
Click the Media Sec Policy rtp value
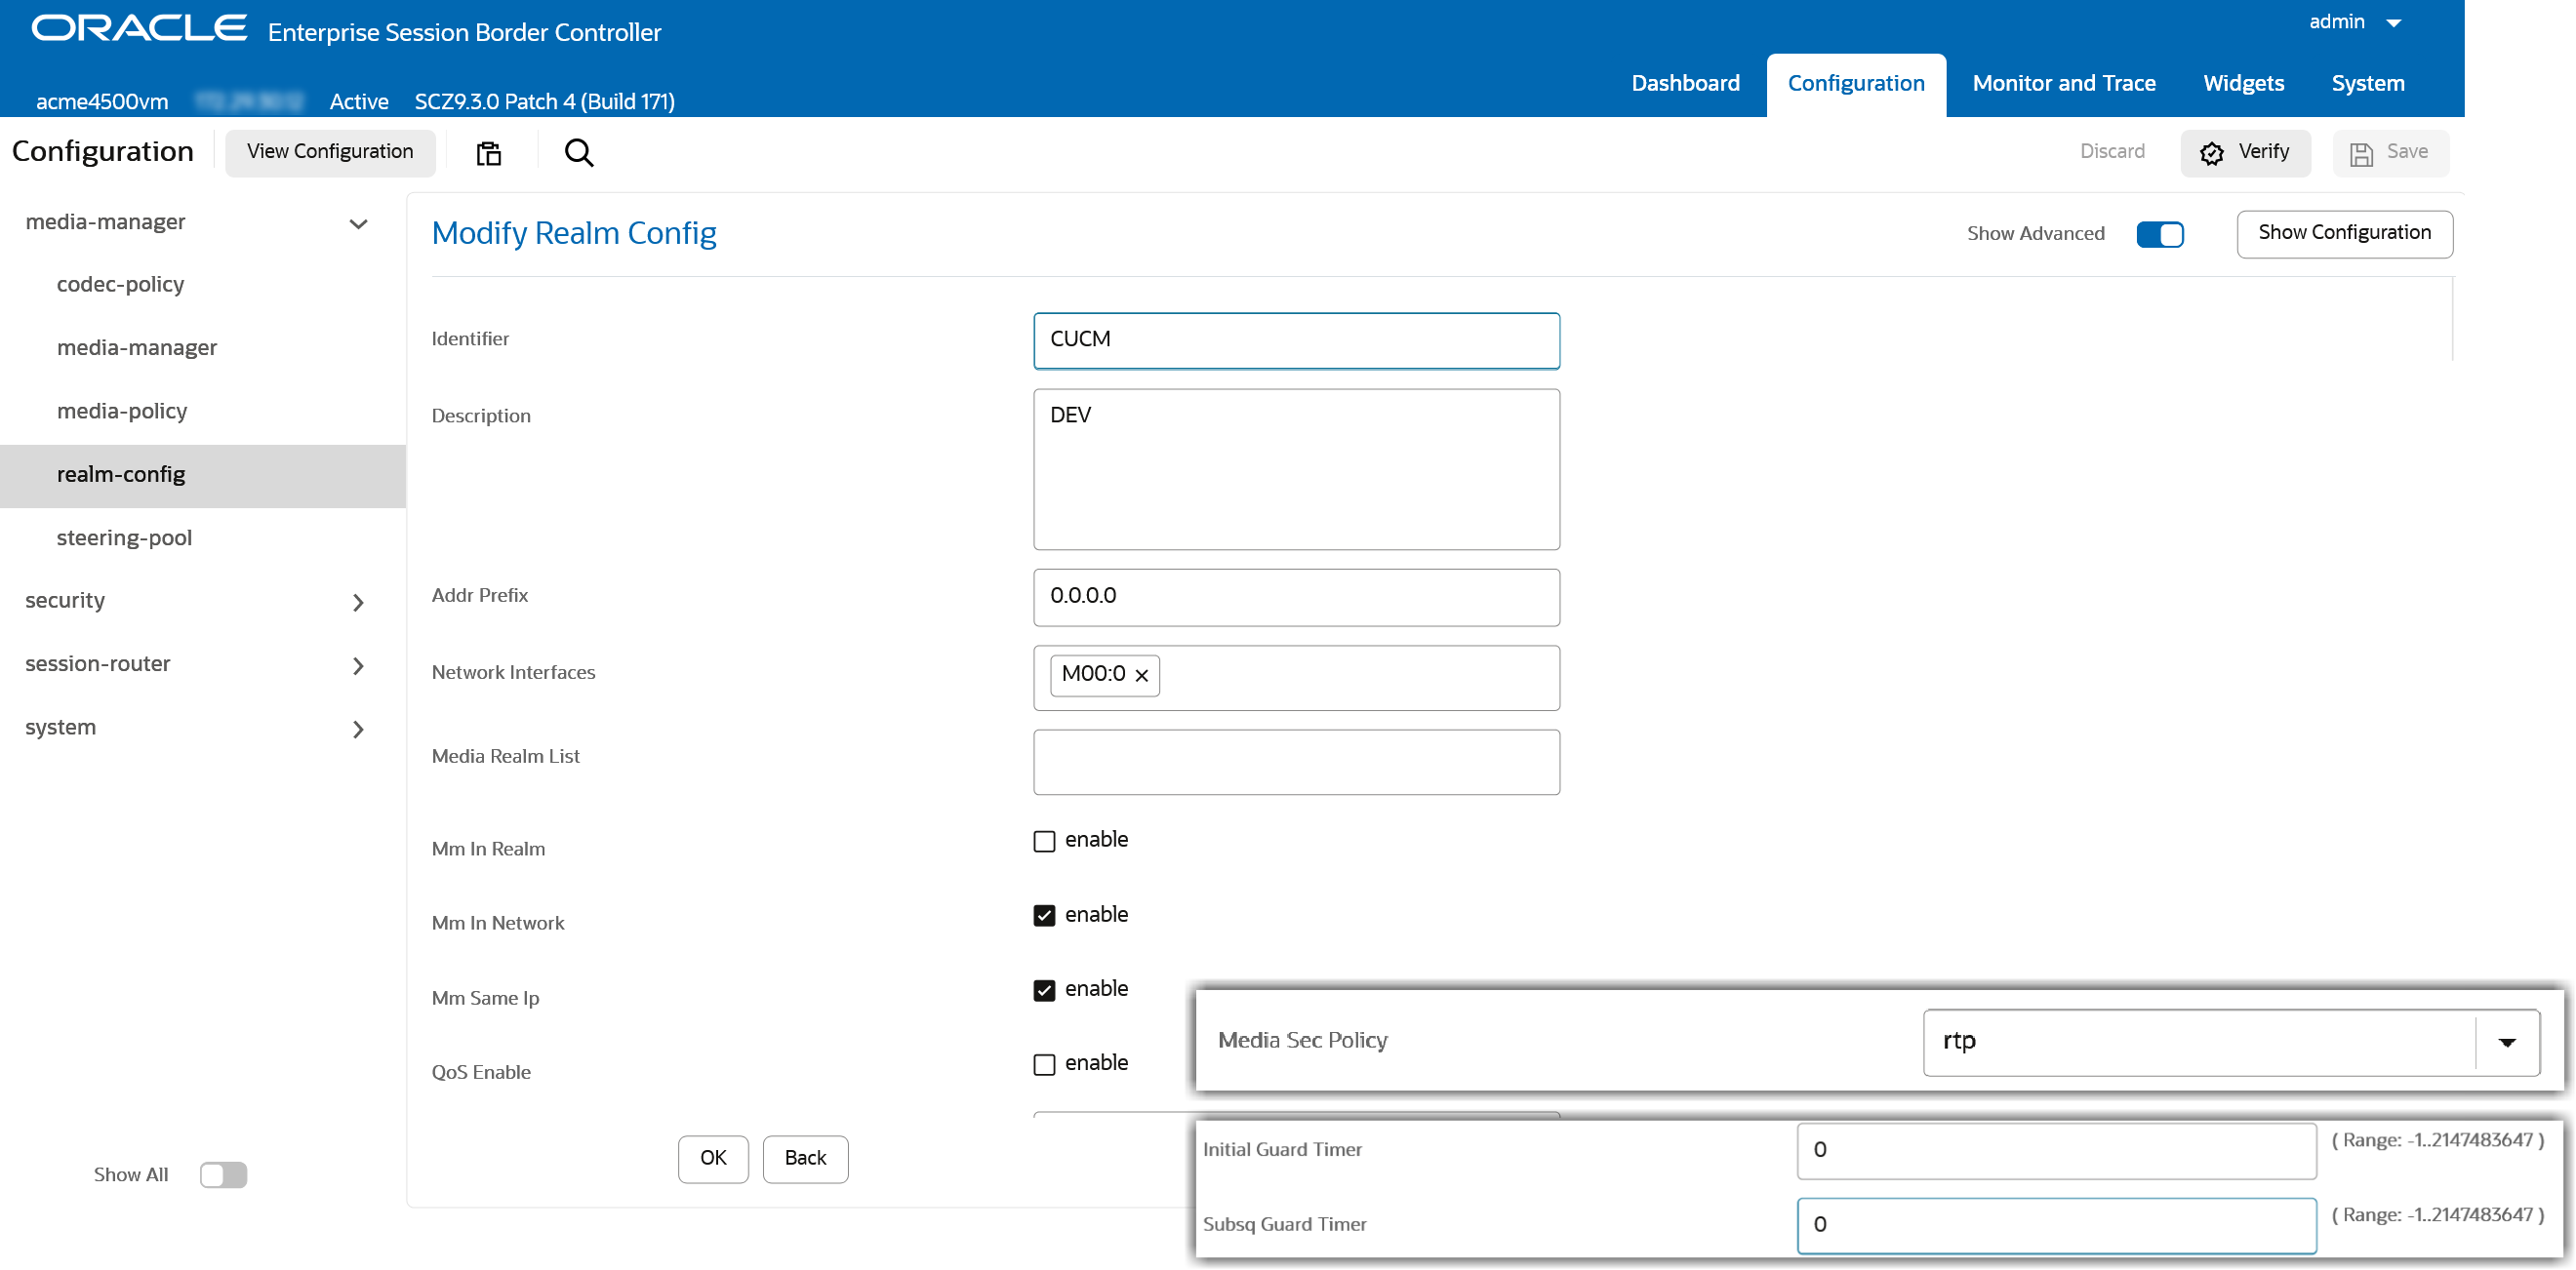pyautogui.click(x=1958, y=1041)
